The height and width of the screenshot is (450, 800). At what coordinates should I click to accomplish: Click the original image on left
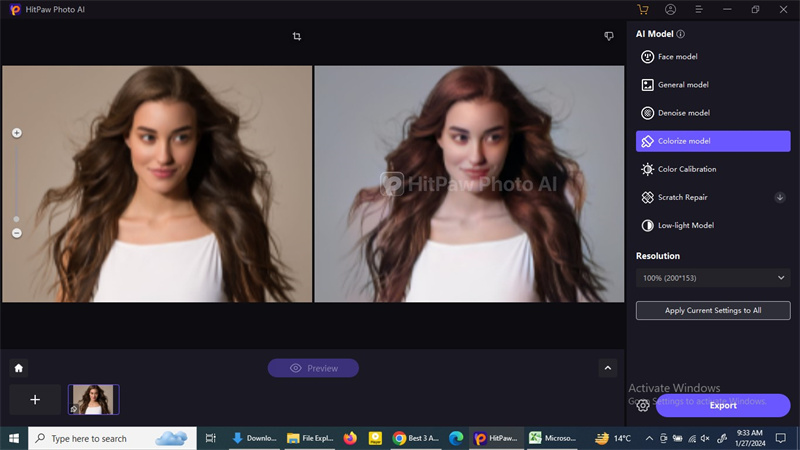[x=157, y=184]
